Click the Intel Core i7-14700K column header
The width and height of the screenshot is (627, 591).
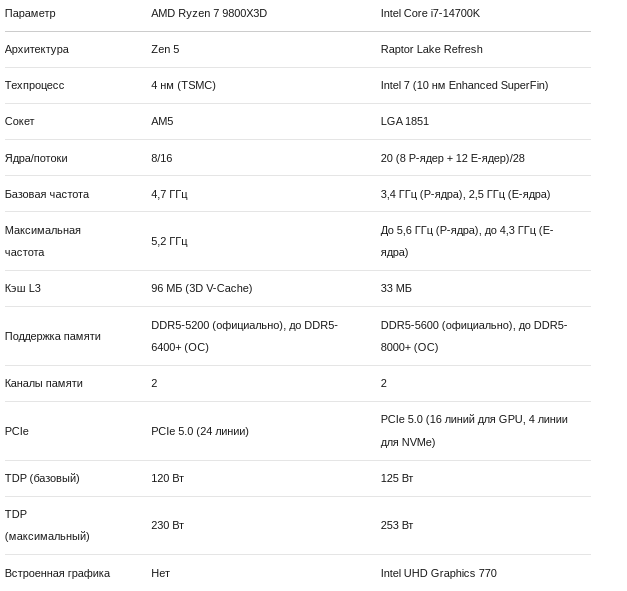430,13
